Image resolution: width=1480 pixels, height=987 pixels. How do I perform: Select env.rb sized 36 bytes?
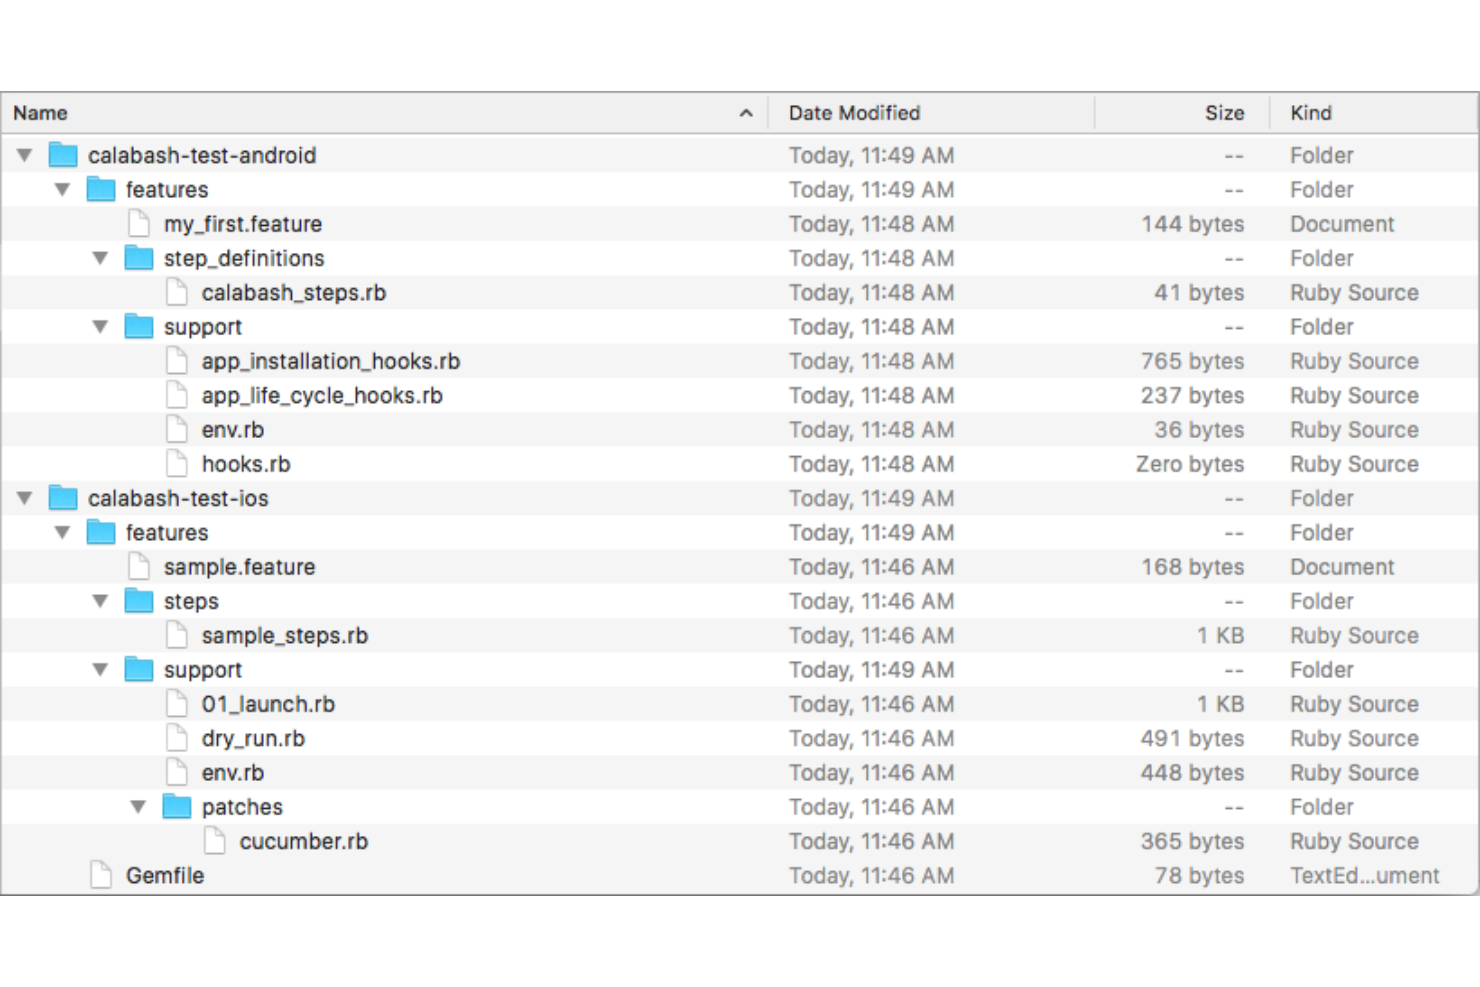pos(233,430)
